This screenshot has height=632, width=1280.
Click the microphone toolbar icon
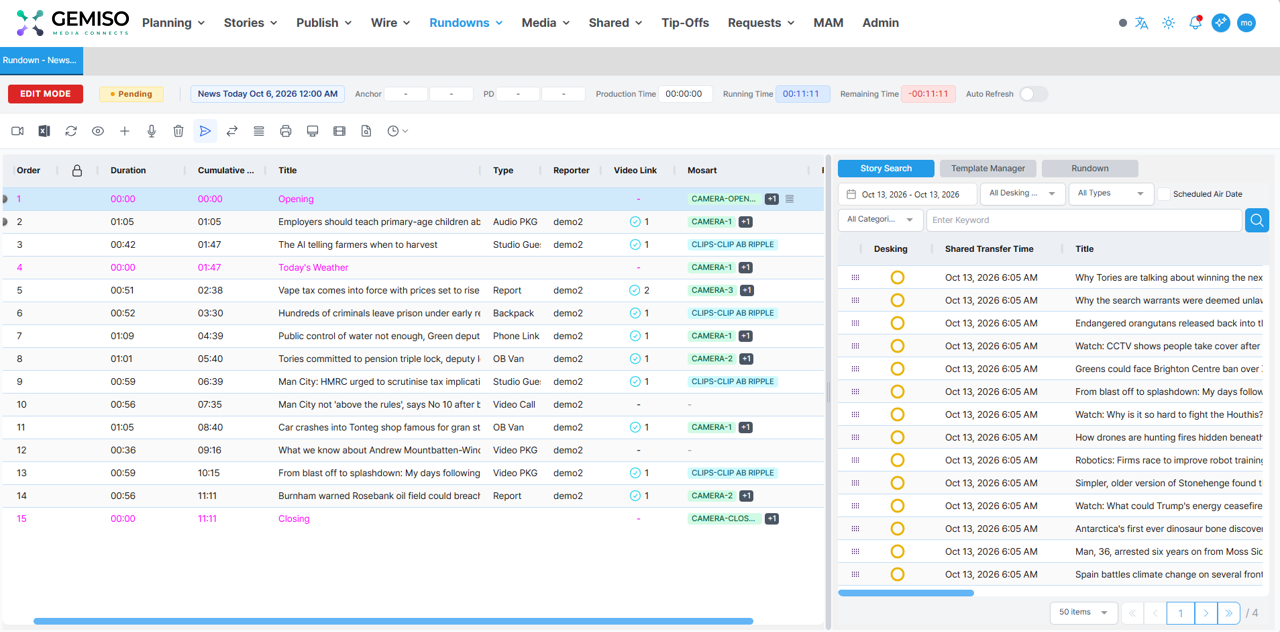(151, 131)
